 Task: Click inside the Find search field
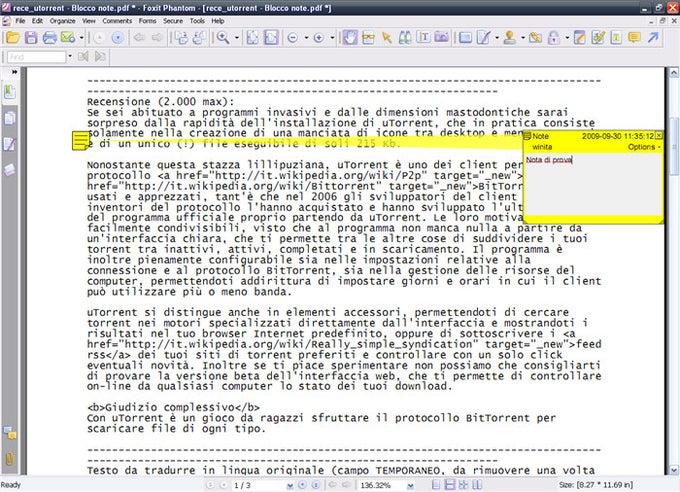point(36,57)
